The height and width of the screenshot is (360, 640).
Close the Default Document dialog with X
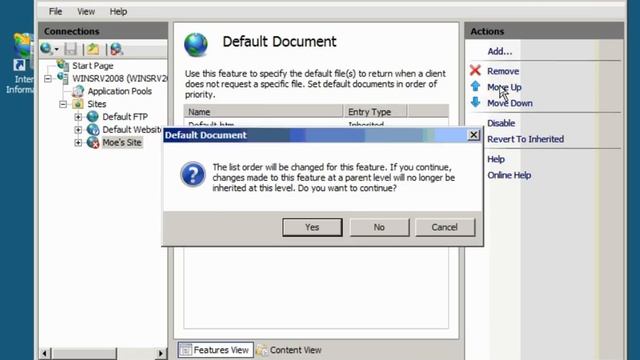coord(473,135)
